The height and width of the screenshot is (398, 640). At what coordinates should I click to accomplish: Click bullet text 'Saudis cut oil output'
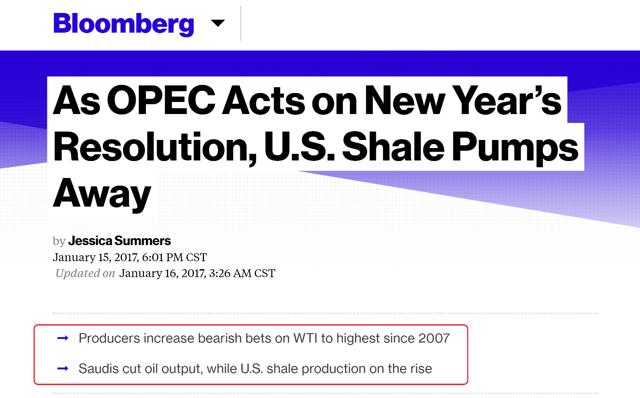point(140,369)
